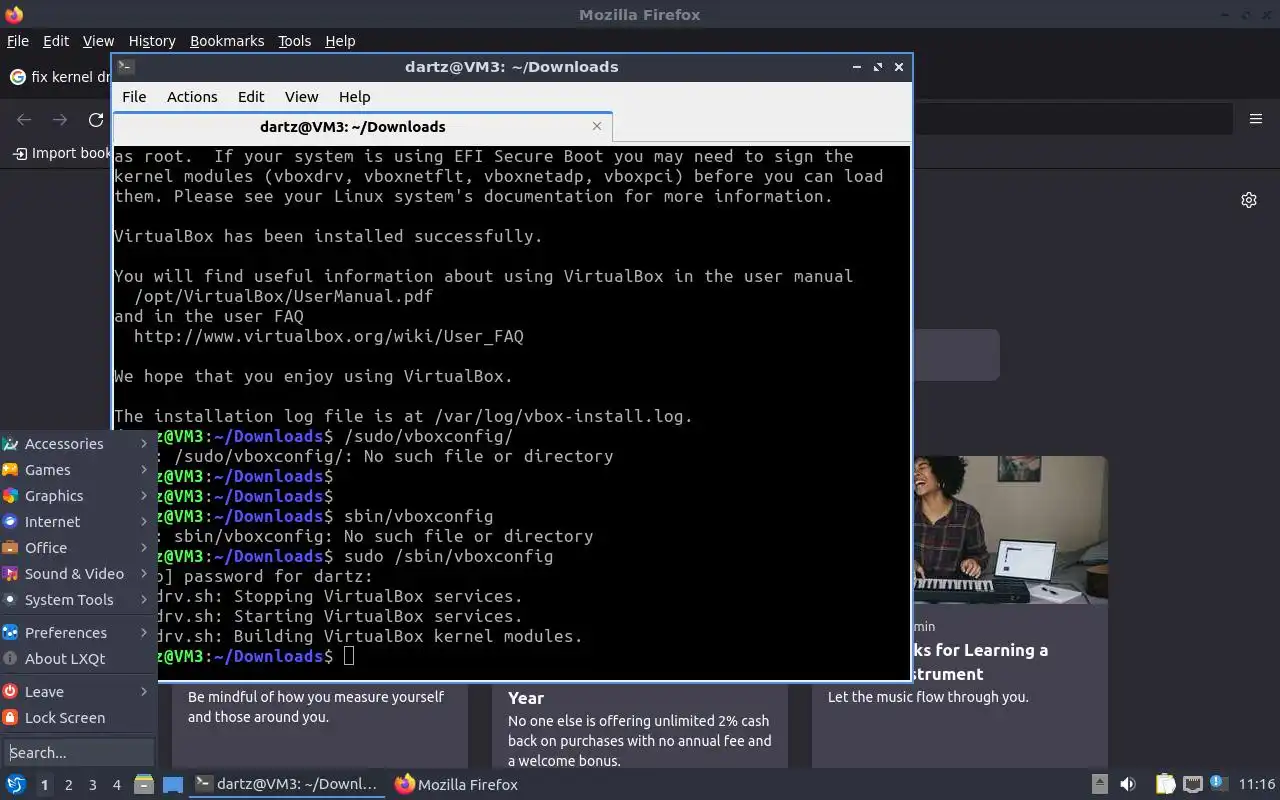Click the Preferences menu icon
This screenshot has width=1280, height=800.
(11, 633)
